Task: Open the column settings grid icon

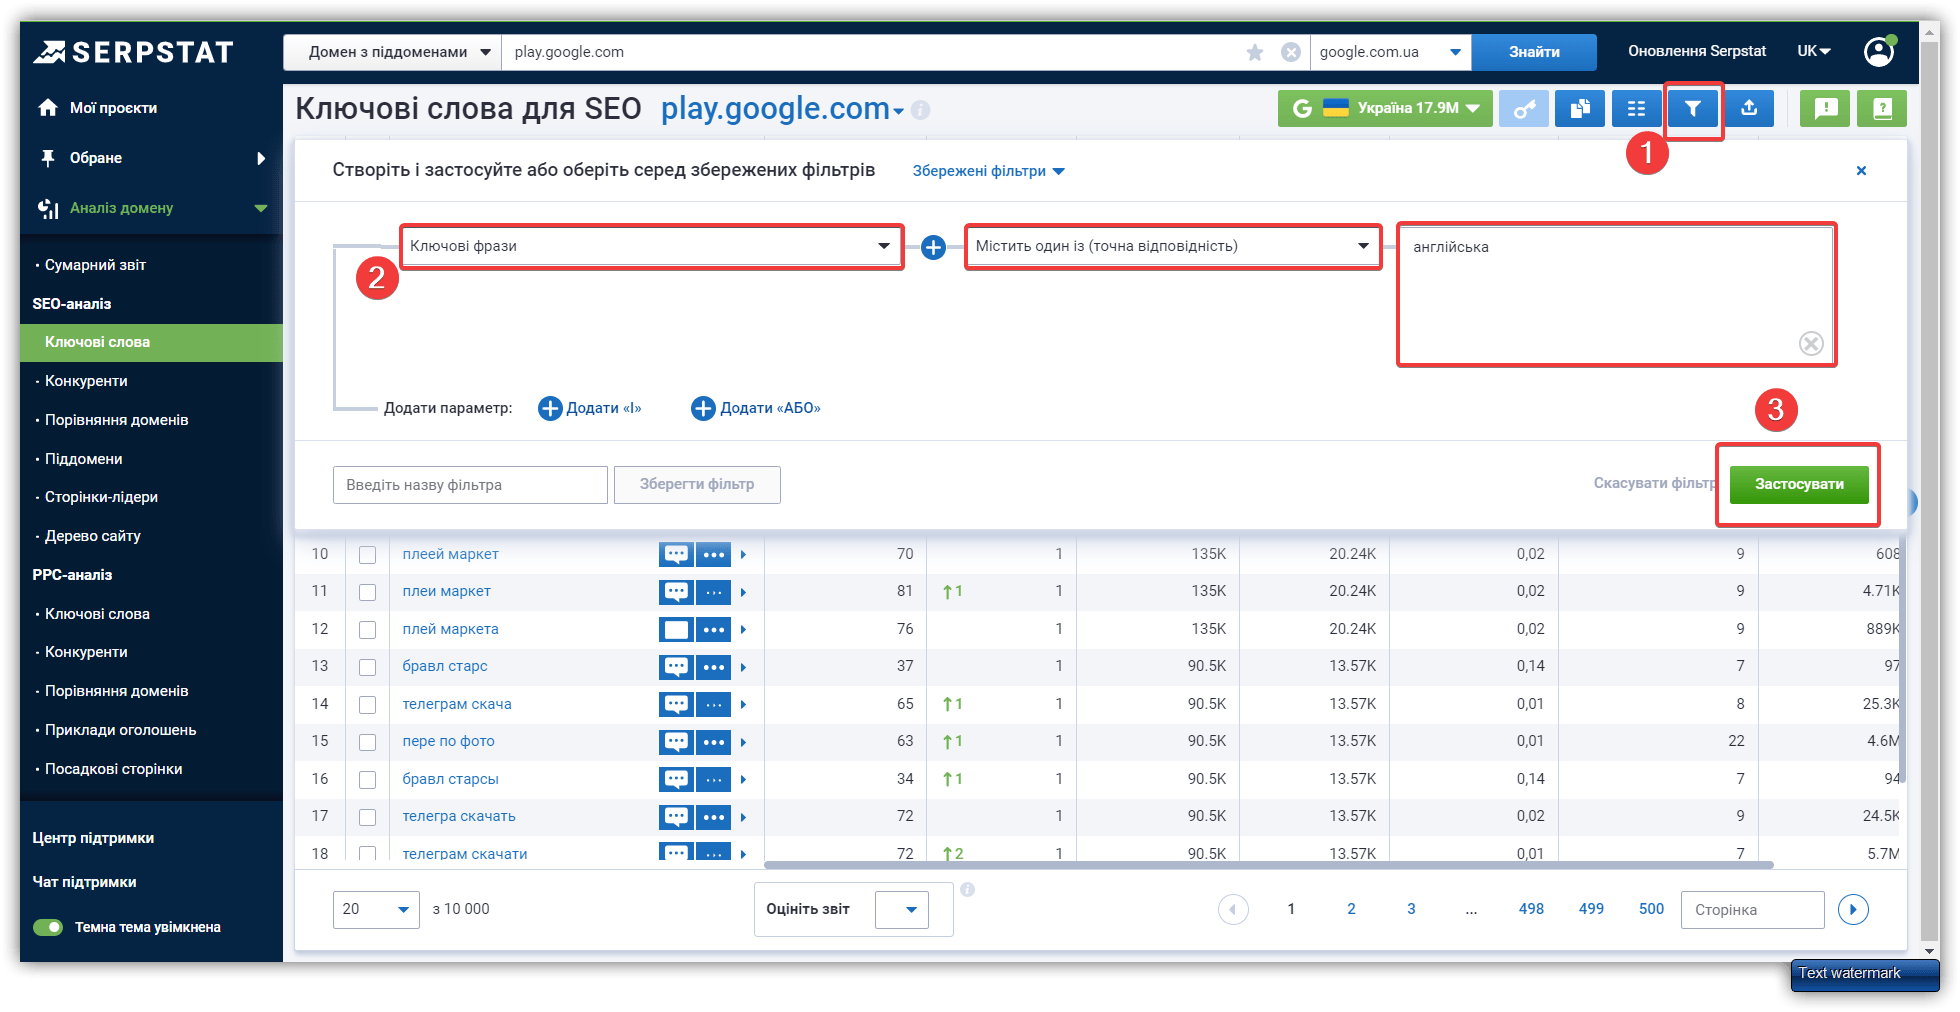Action: tap(1636, 108)
